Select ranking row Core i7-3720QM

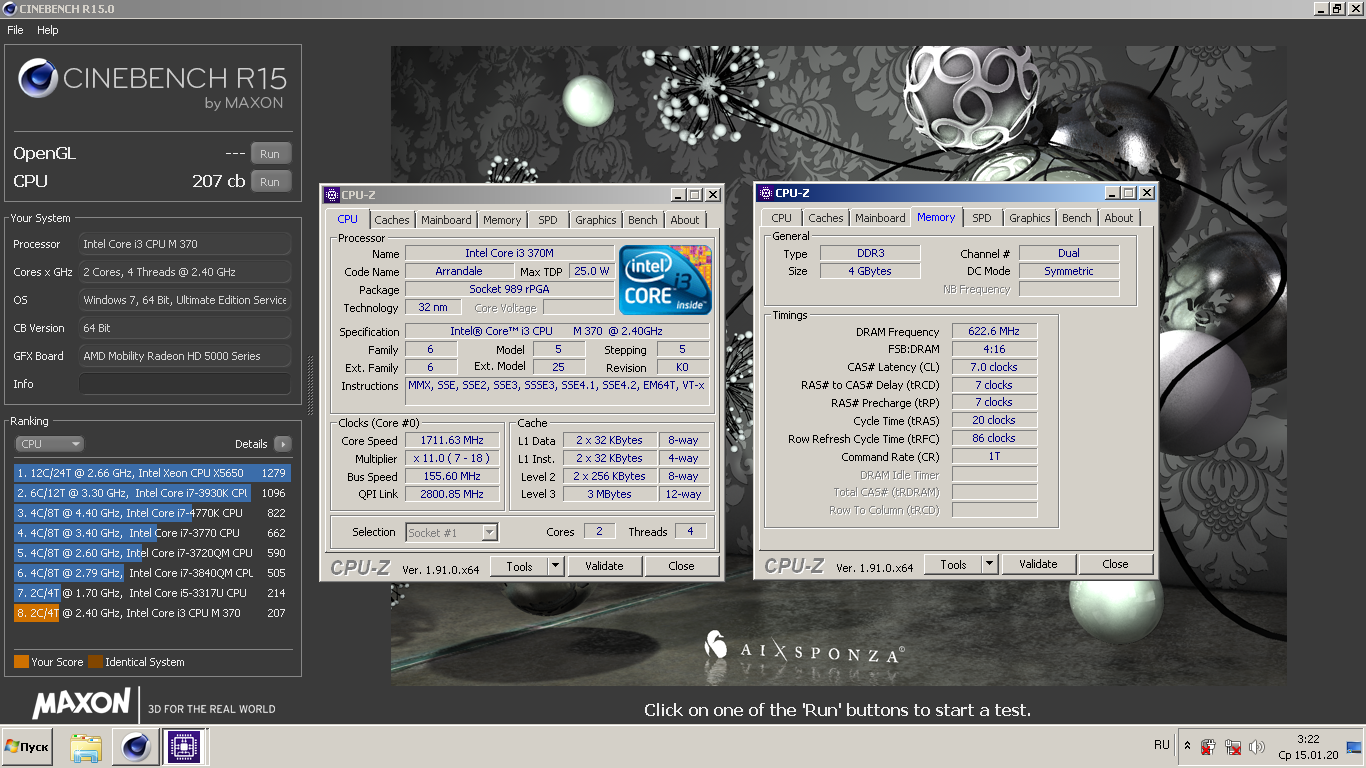click(152, 553)
